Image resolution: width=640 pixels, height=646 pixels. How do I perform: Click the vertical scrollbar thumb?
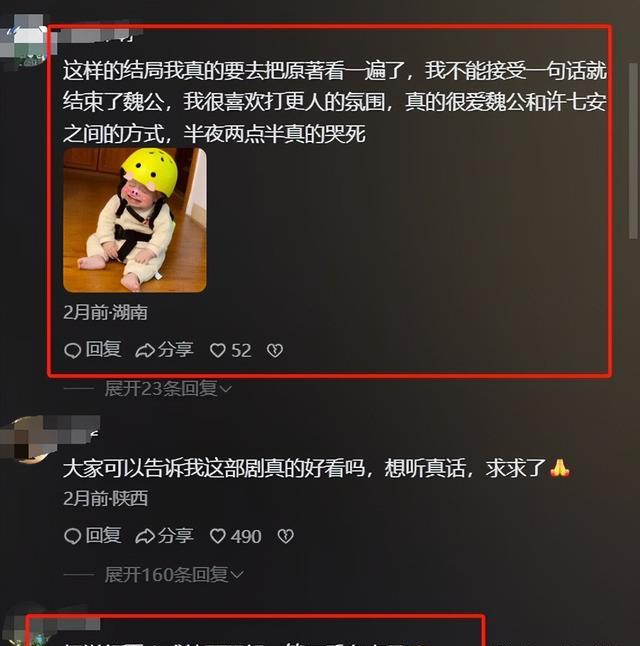pyautogui.click(x=633, y=151)
